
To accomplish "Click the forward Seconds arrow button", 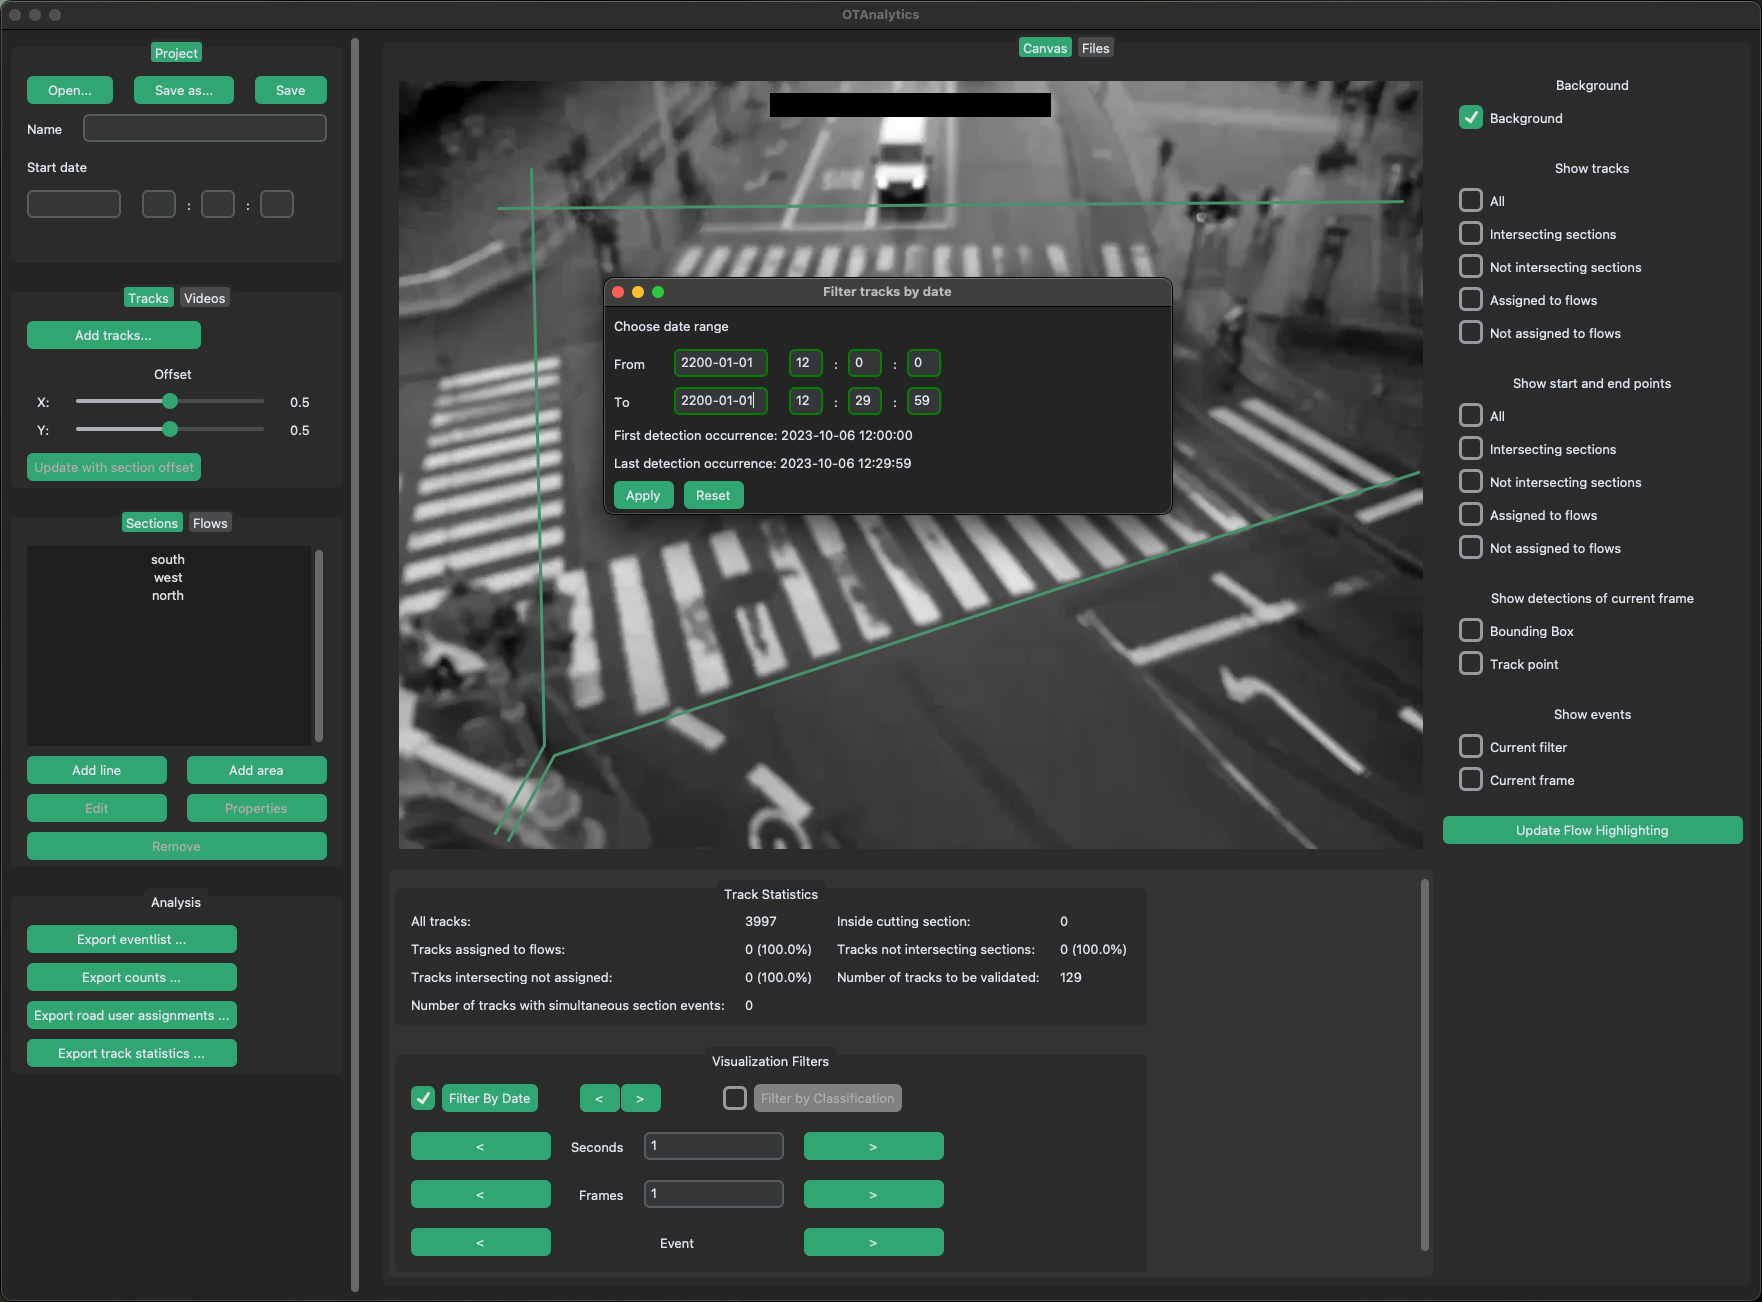I will tap(873, 1146).
